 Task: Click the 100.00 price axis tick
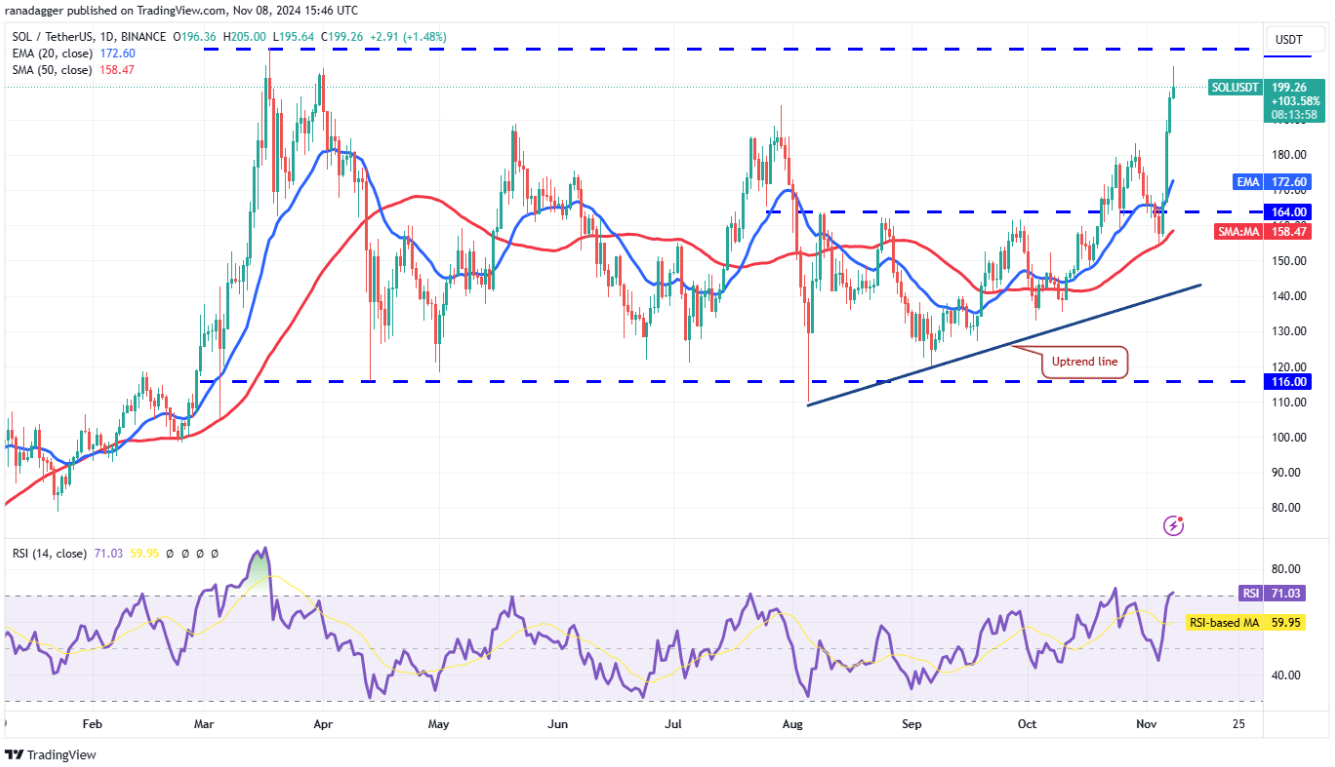tap(1288, 437)
